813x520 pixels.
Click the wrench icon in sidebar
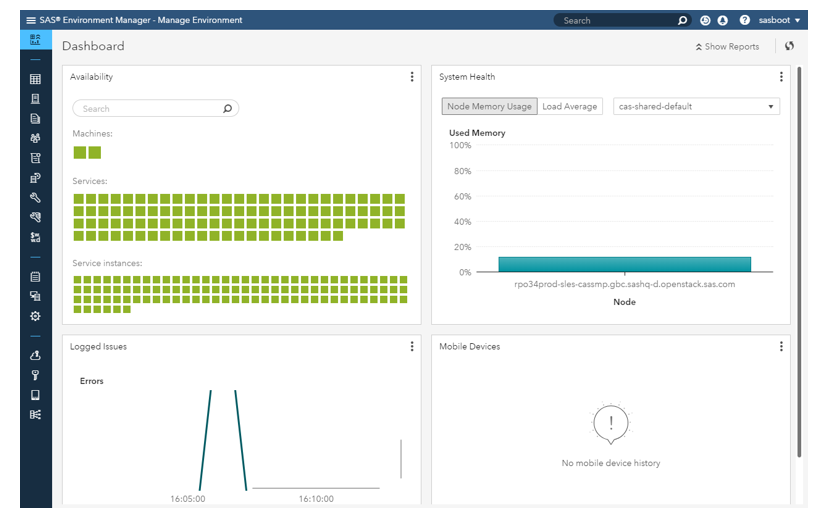click(35, 198)
